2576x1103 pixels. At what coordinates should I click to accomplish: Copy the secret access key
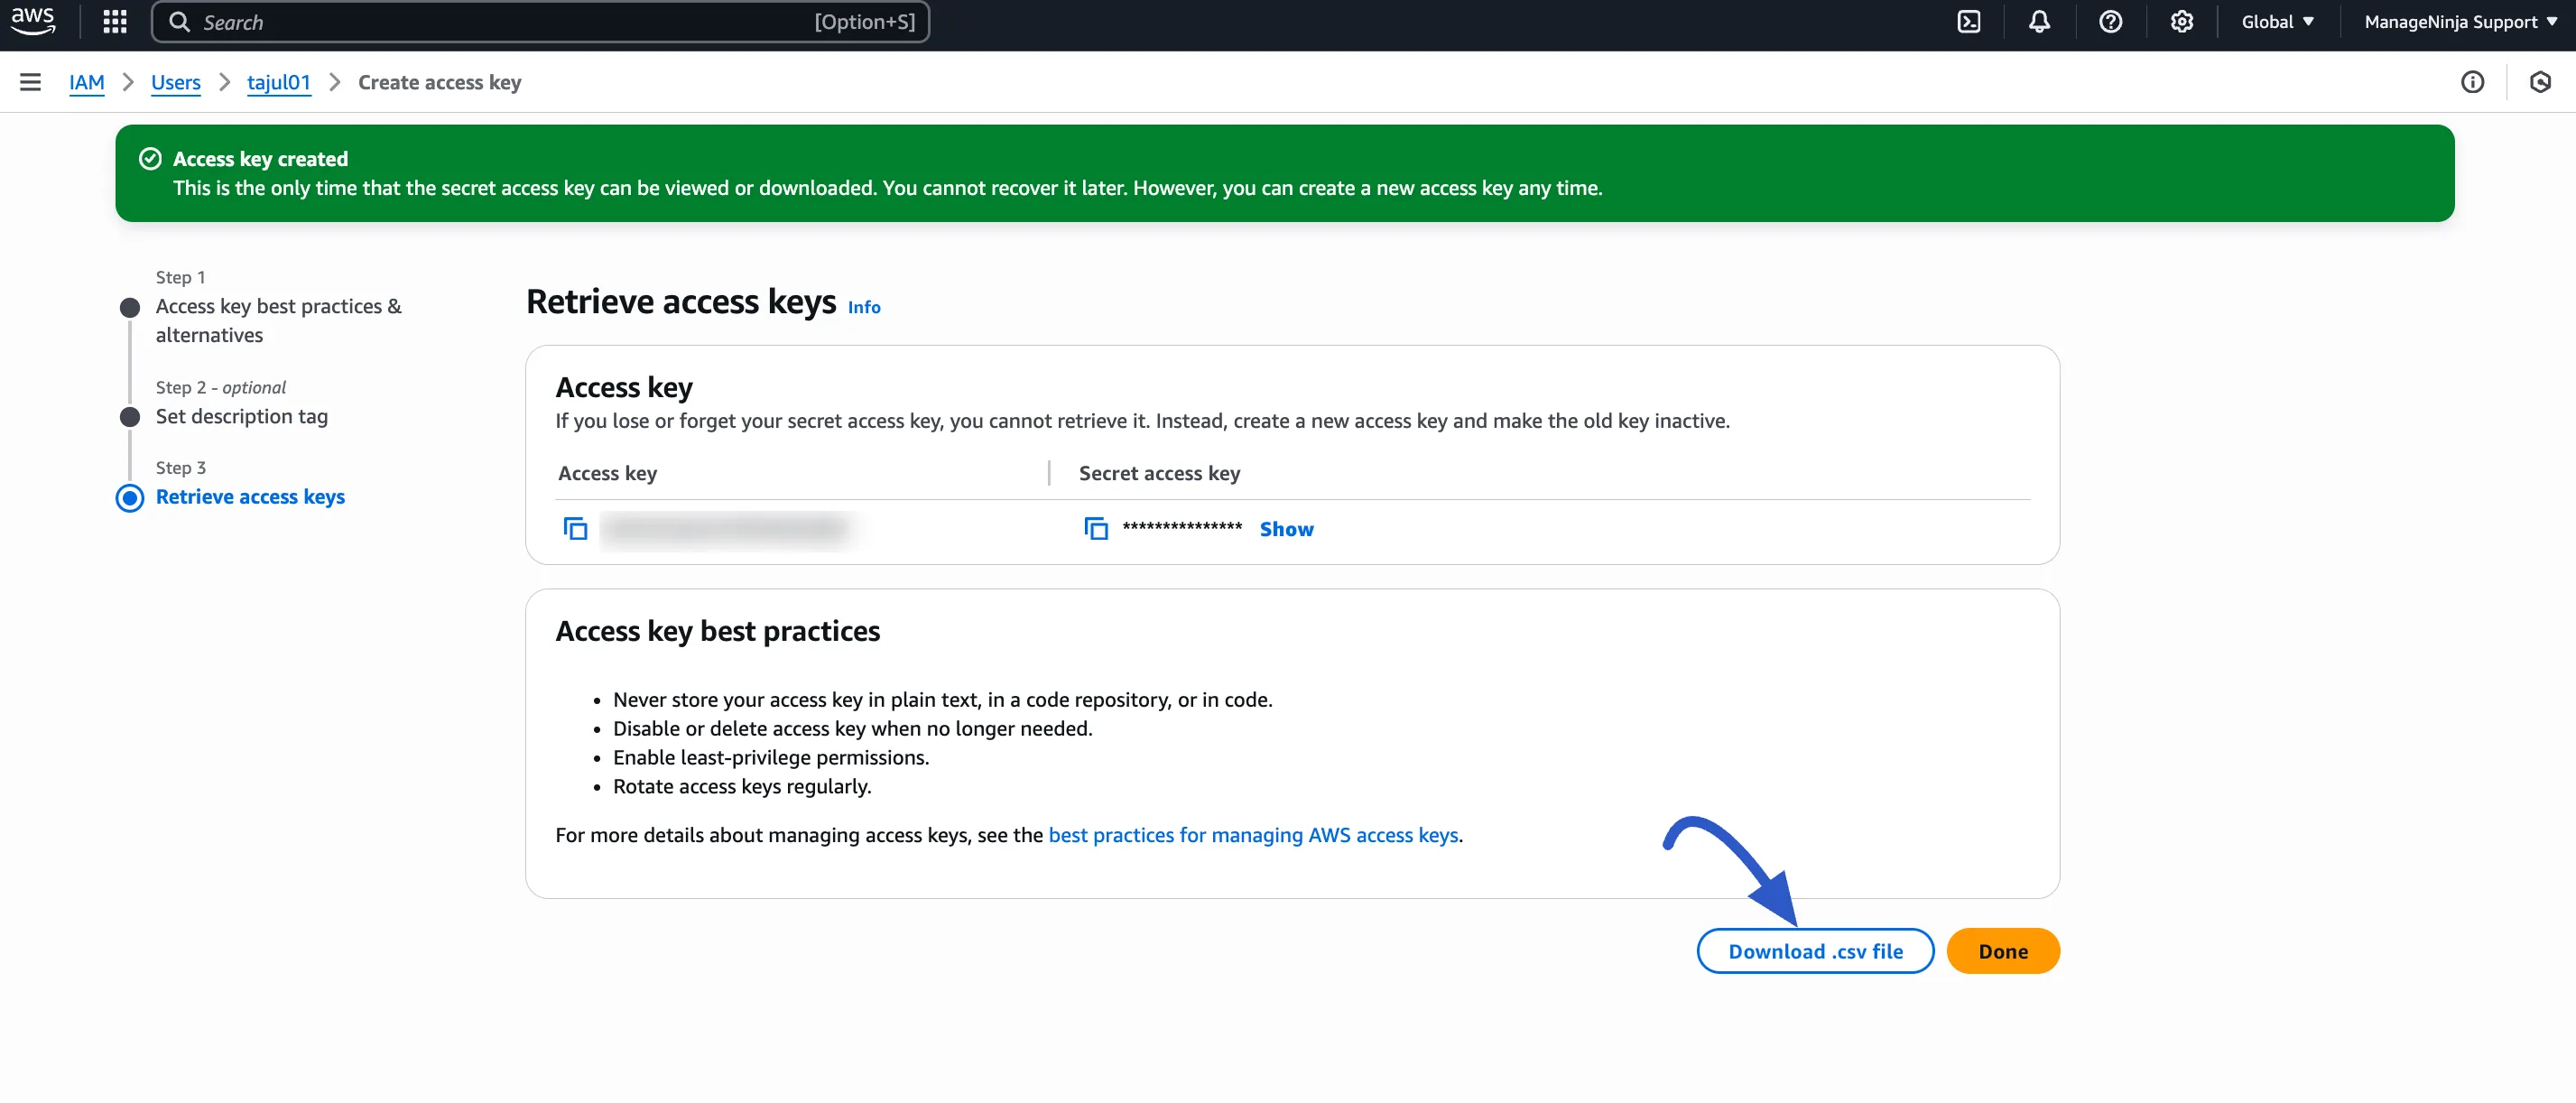(1096, 528)
